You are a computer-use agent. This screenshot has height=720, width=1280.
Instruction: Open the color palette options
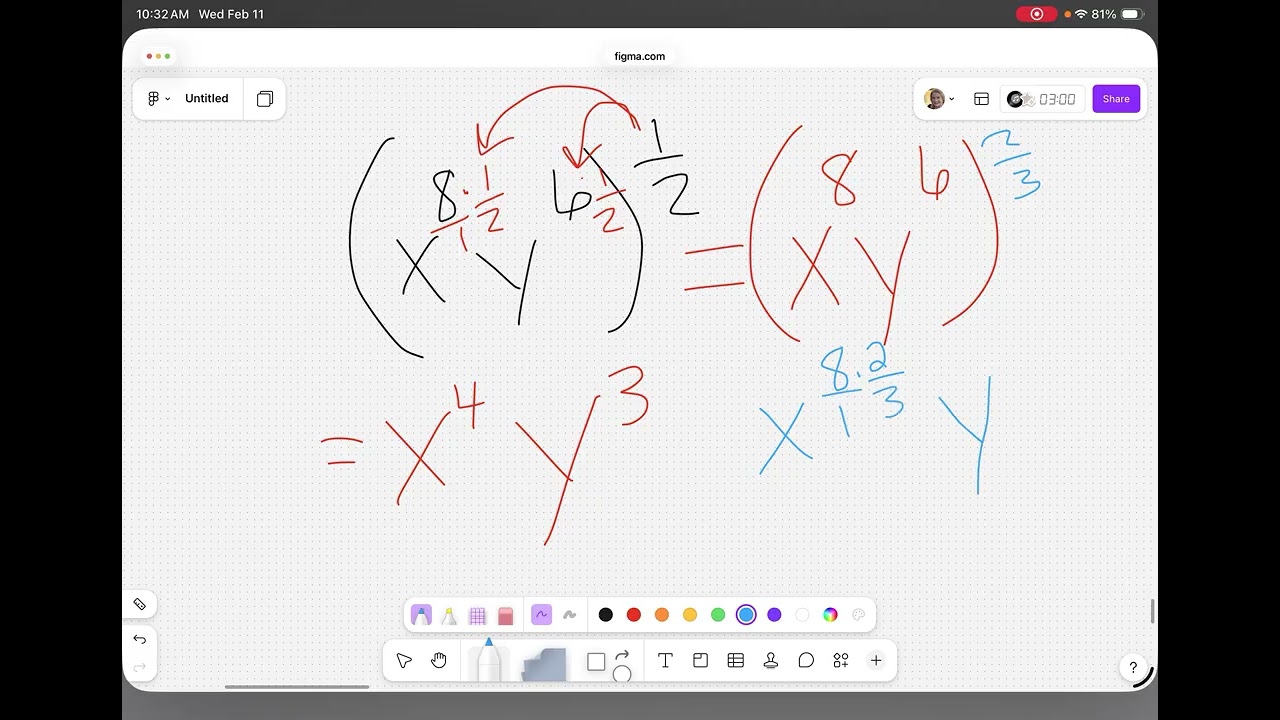tap(858, 615)
